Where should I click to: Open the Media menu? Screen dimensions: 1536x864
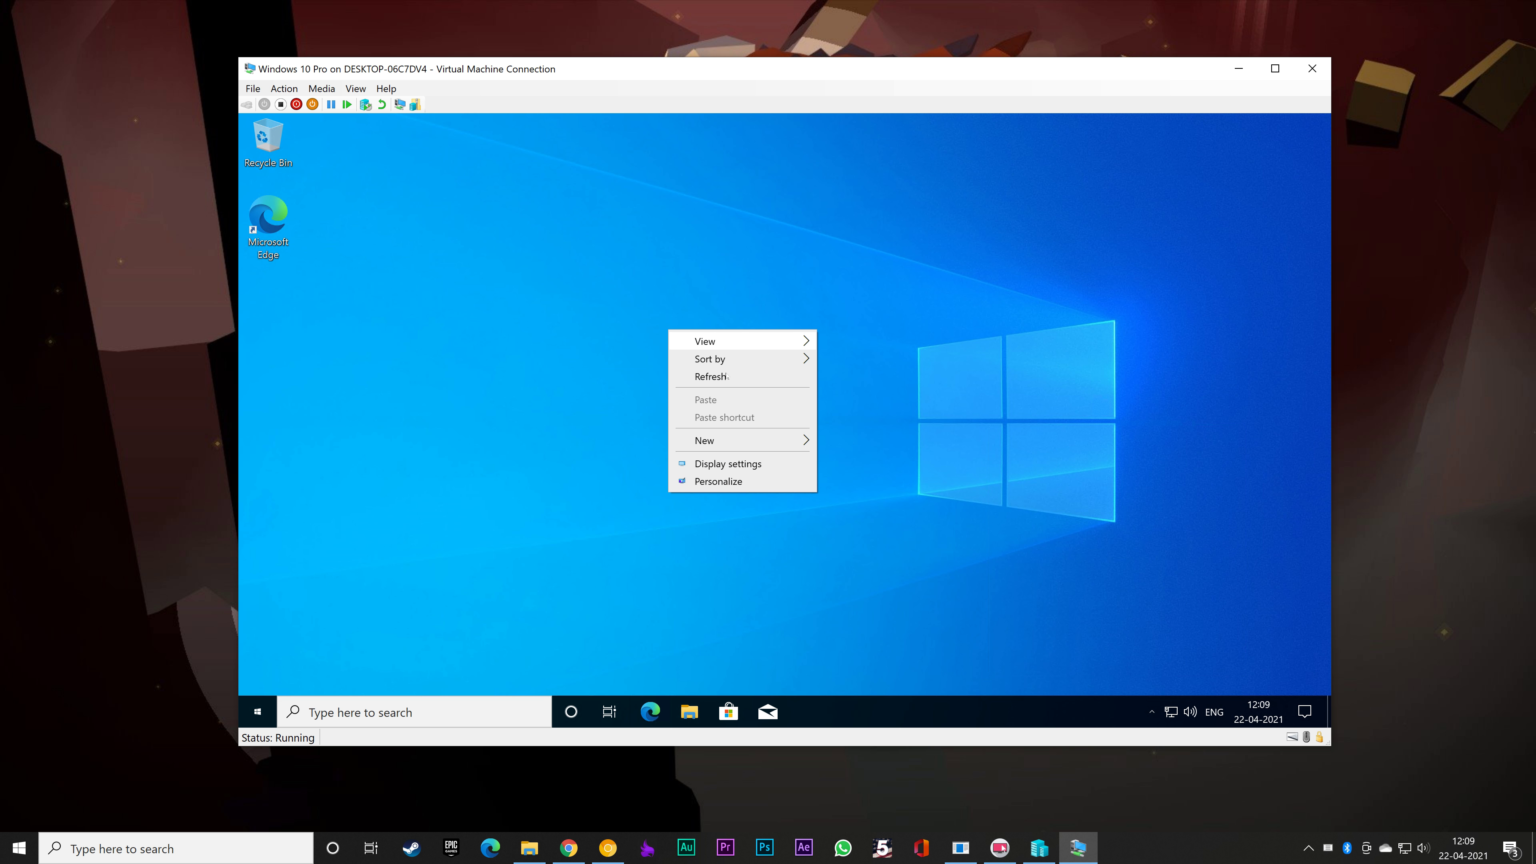(321, 88)
